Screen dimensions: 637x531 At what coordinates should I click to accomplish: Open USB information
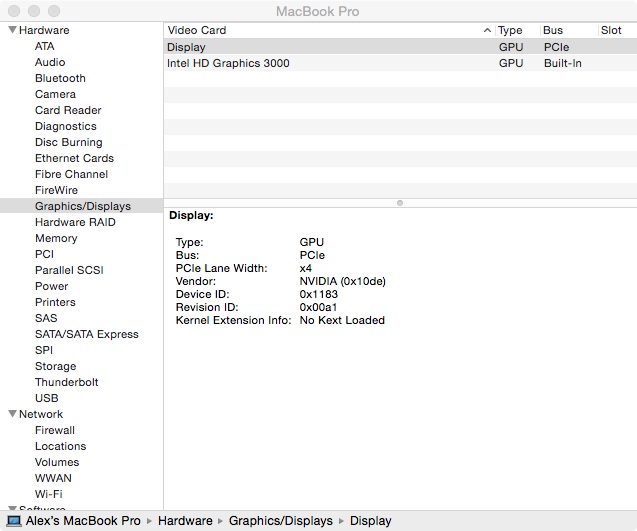point(47,398)
